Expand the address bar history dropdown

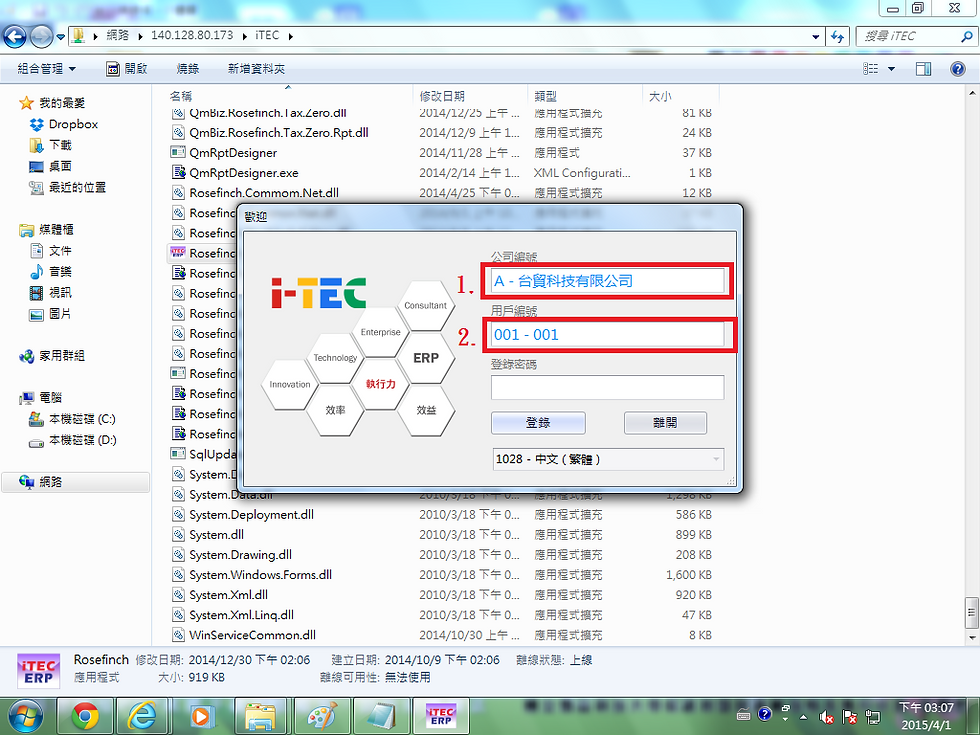(816, 37)
